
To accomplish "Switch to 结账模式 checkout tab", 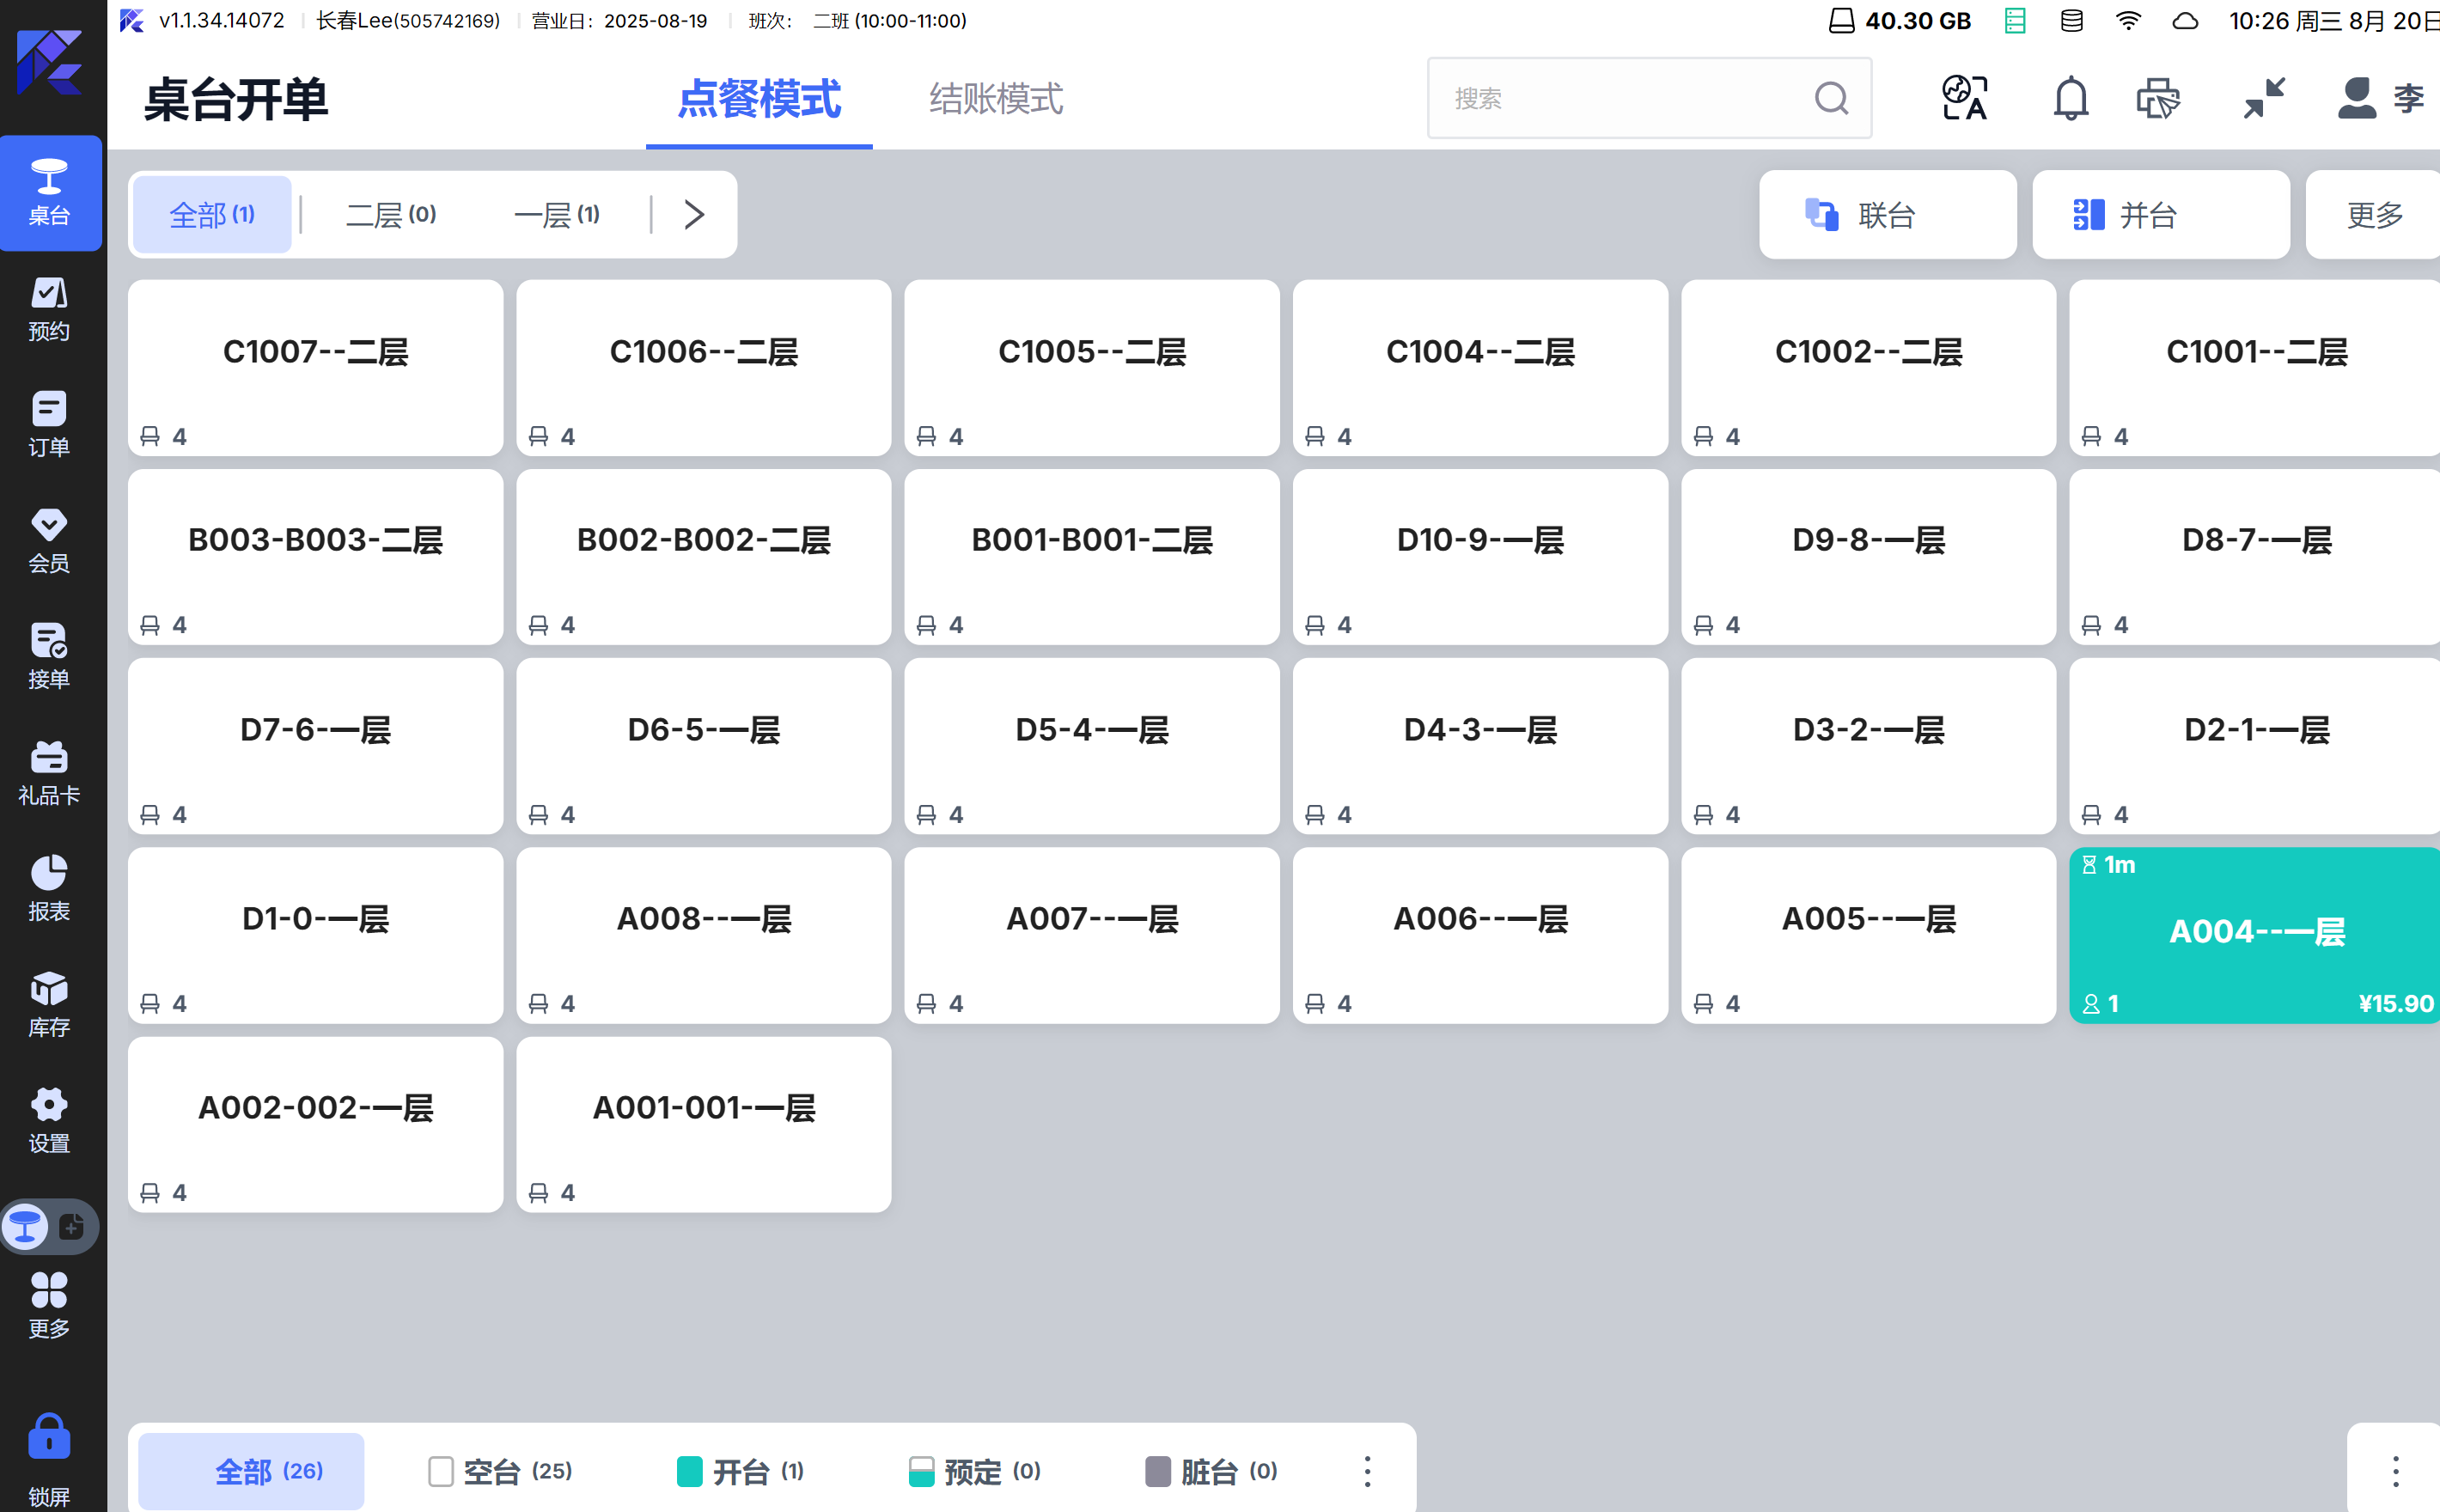I will tap(995, 98).
